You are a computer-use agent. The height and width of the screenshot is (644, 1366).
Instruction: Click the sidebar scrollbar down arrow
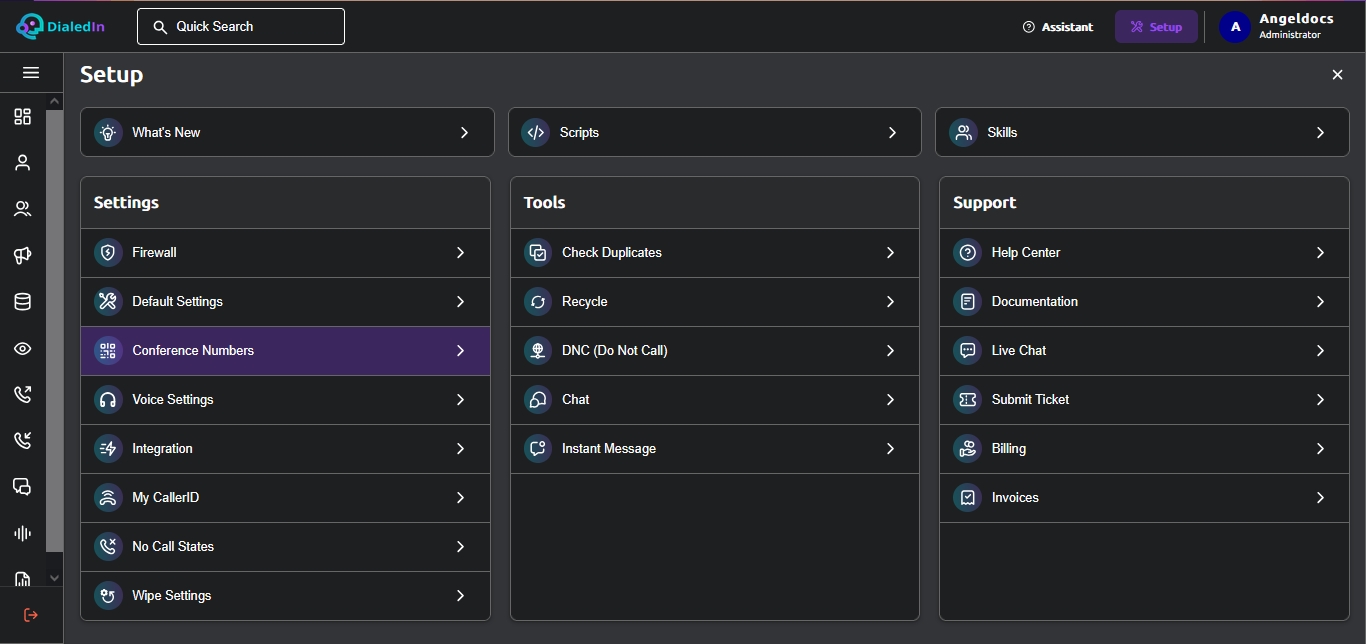coord(55,578)
